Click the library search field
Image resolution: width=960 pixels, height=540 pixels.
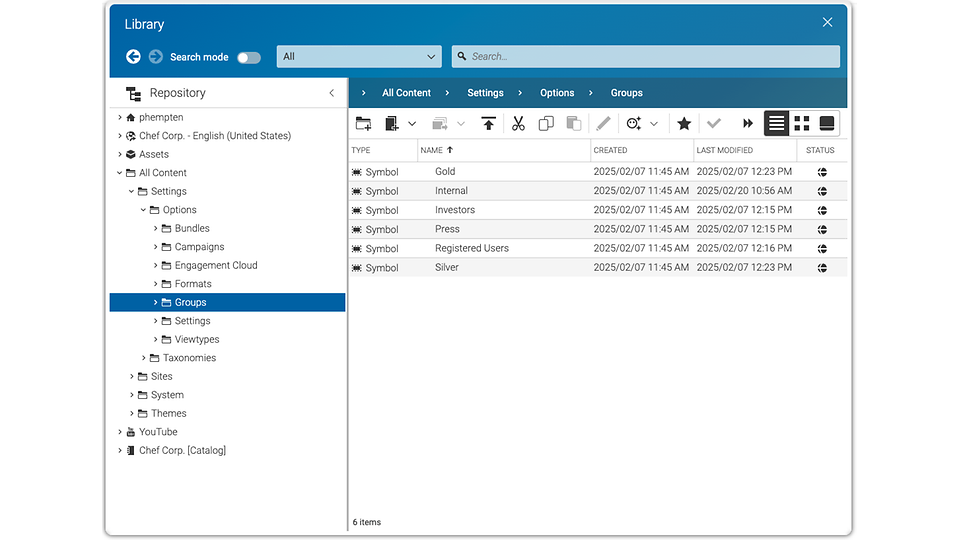click(645, 57)
